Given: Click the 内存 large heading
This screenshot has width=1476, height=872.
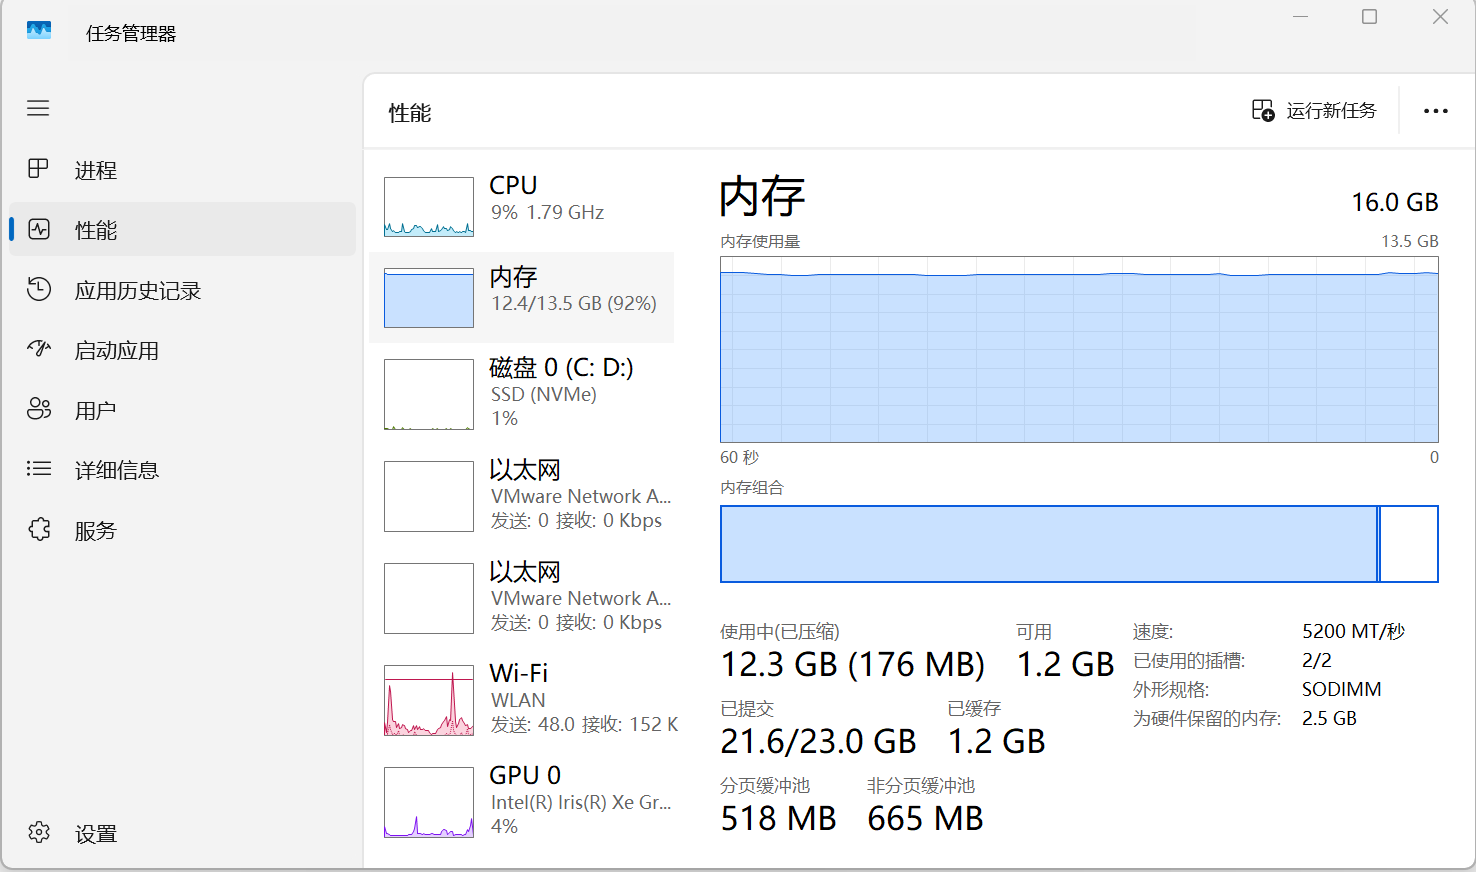Looking at the screenshot, I should 763,196.
